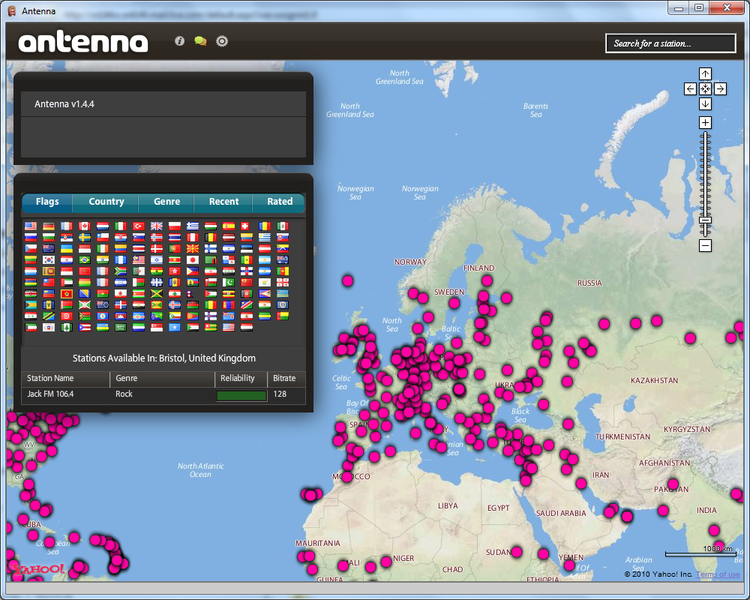750x600 pixels.
Task: Click the green reliability bar
Action: coord(241,395)
